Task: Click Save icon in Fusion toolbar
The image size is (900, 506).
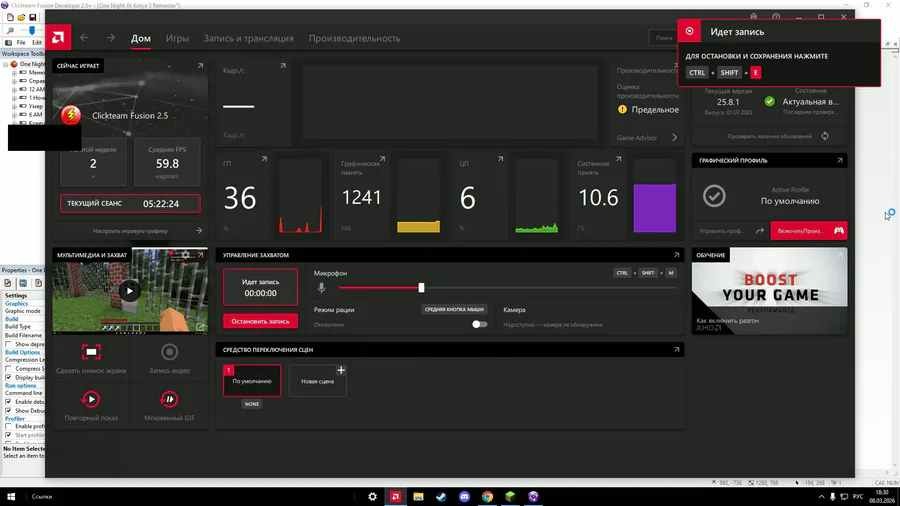Action: tap(33, 18)
